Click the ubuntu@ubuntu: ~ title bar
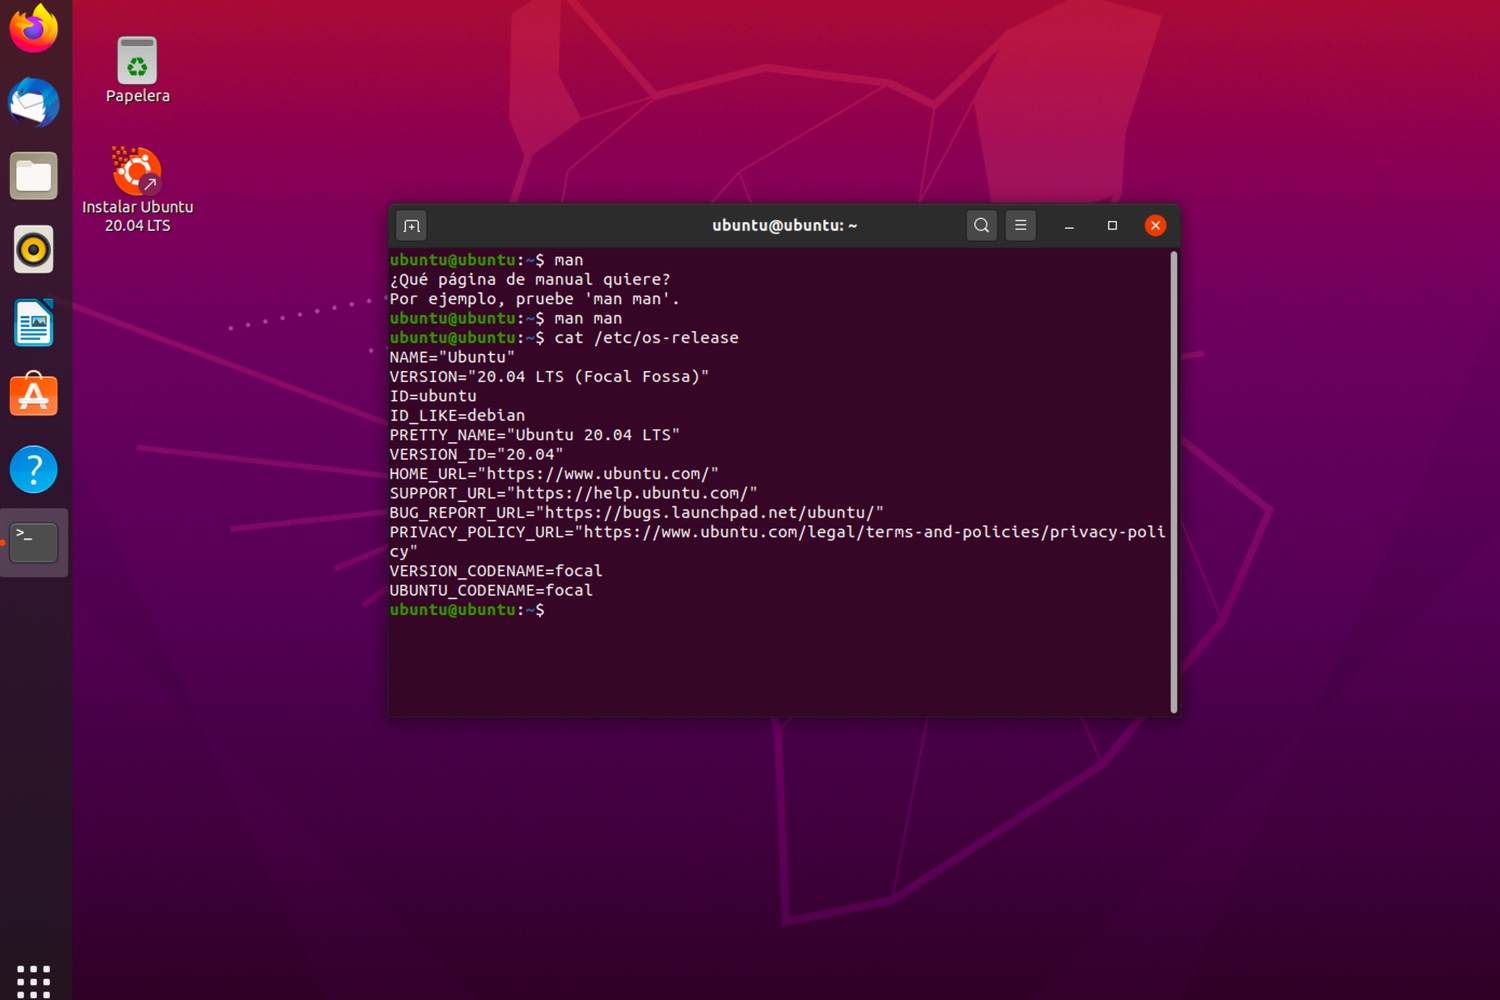 (784, 225)
